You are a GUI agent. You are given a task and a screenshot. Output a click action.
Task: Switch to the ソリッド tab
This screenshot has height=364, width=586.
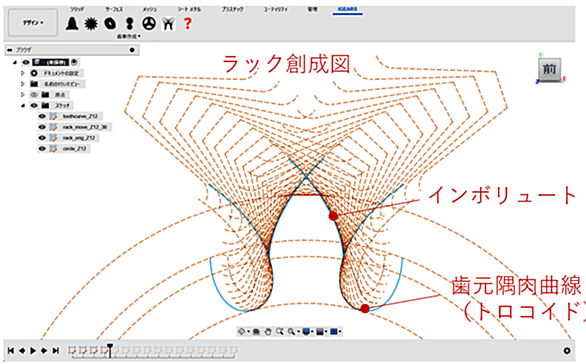point(77,9)
